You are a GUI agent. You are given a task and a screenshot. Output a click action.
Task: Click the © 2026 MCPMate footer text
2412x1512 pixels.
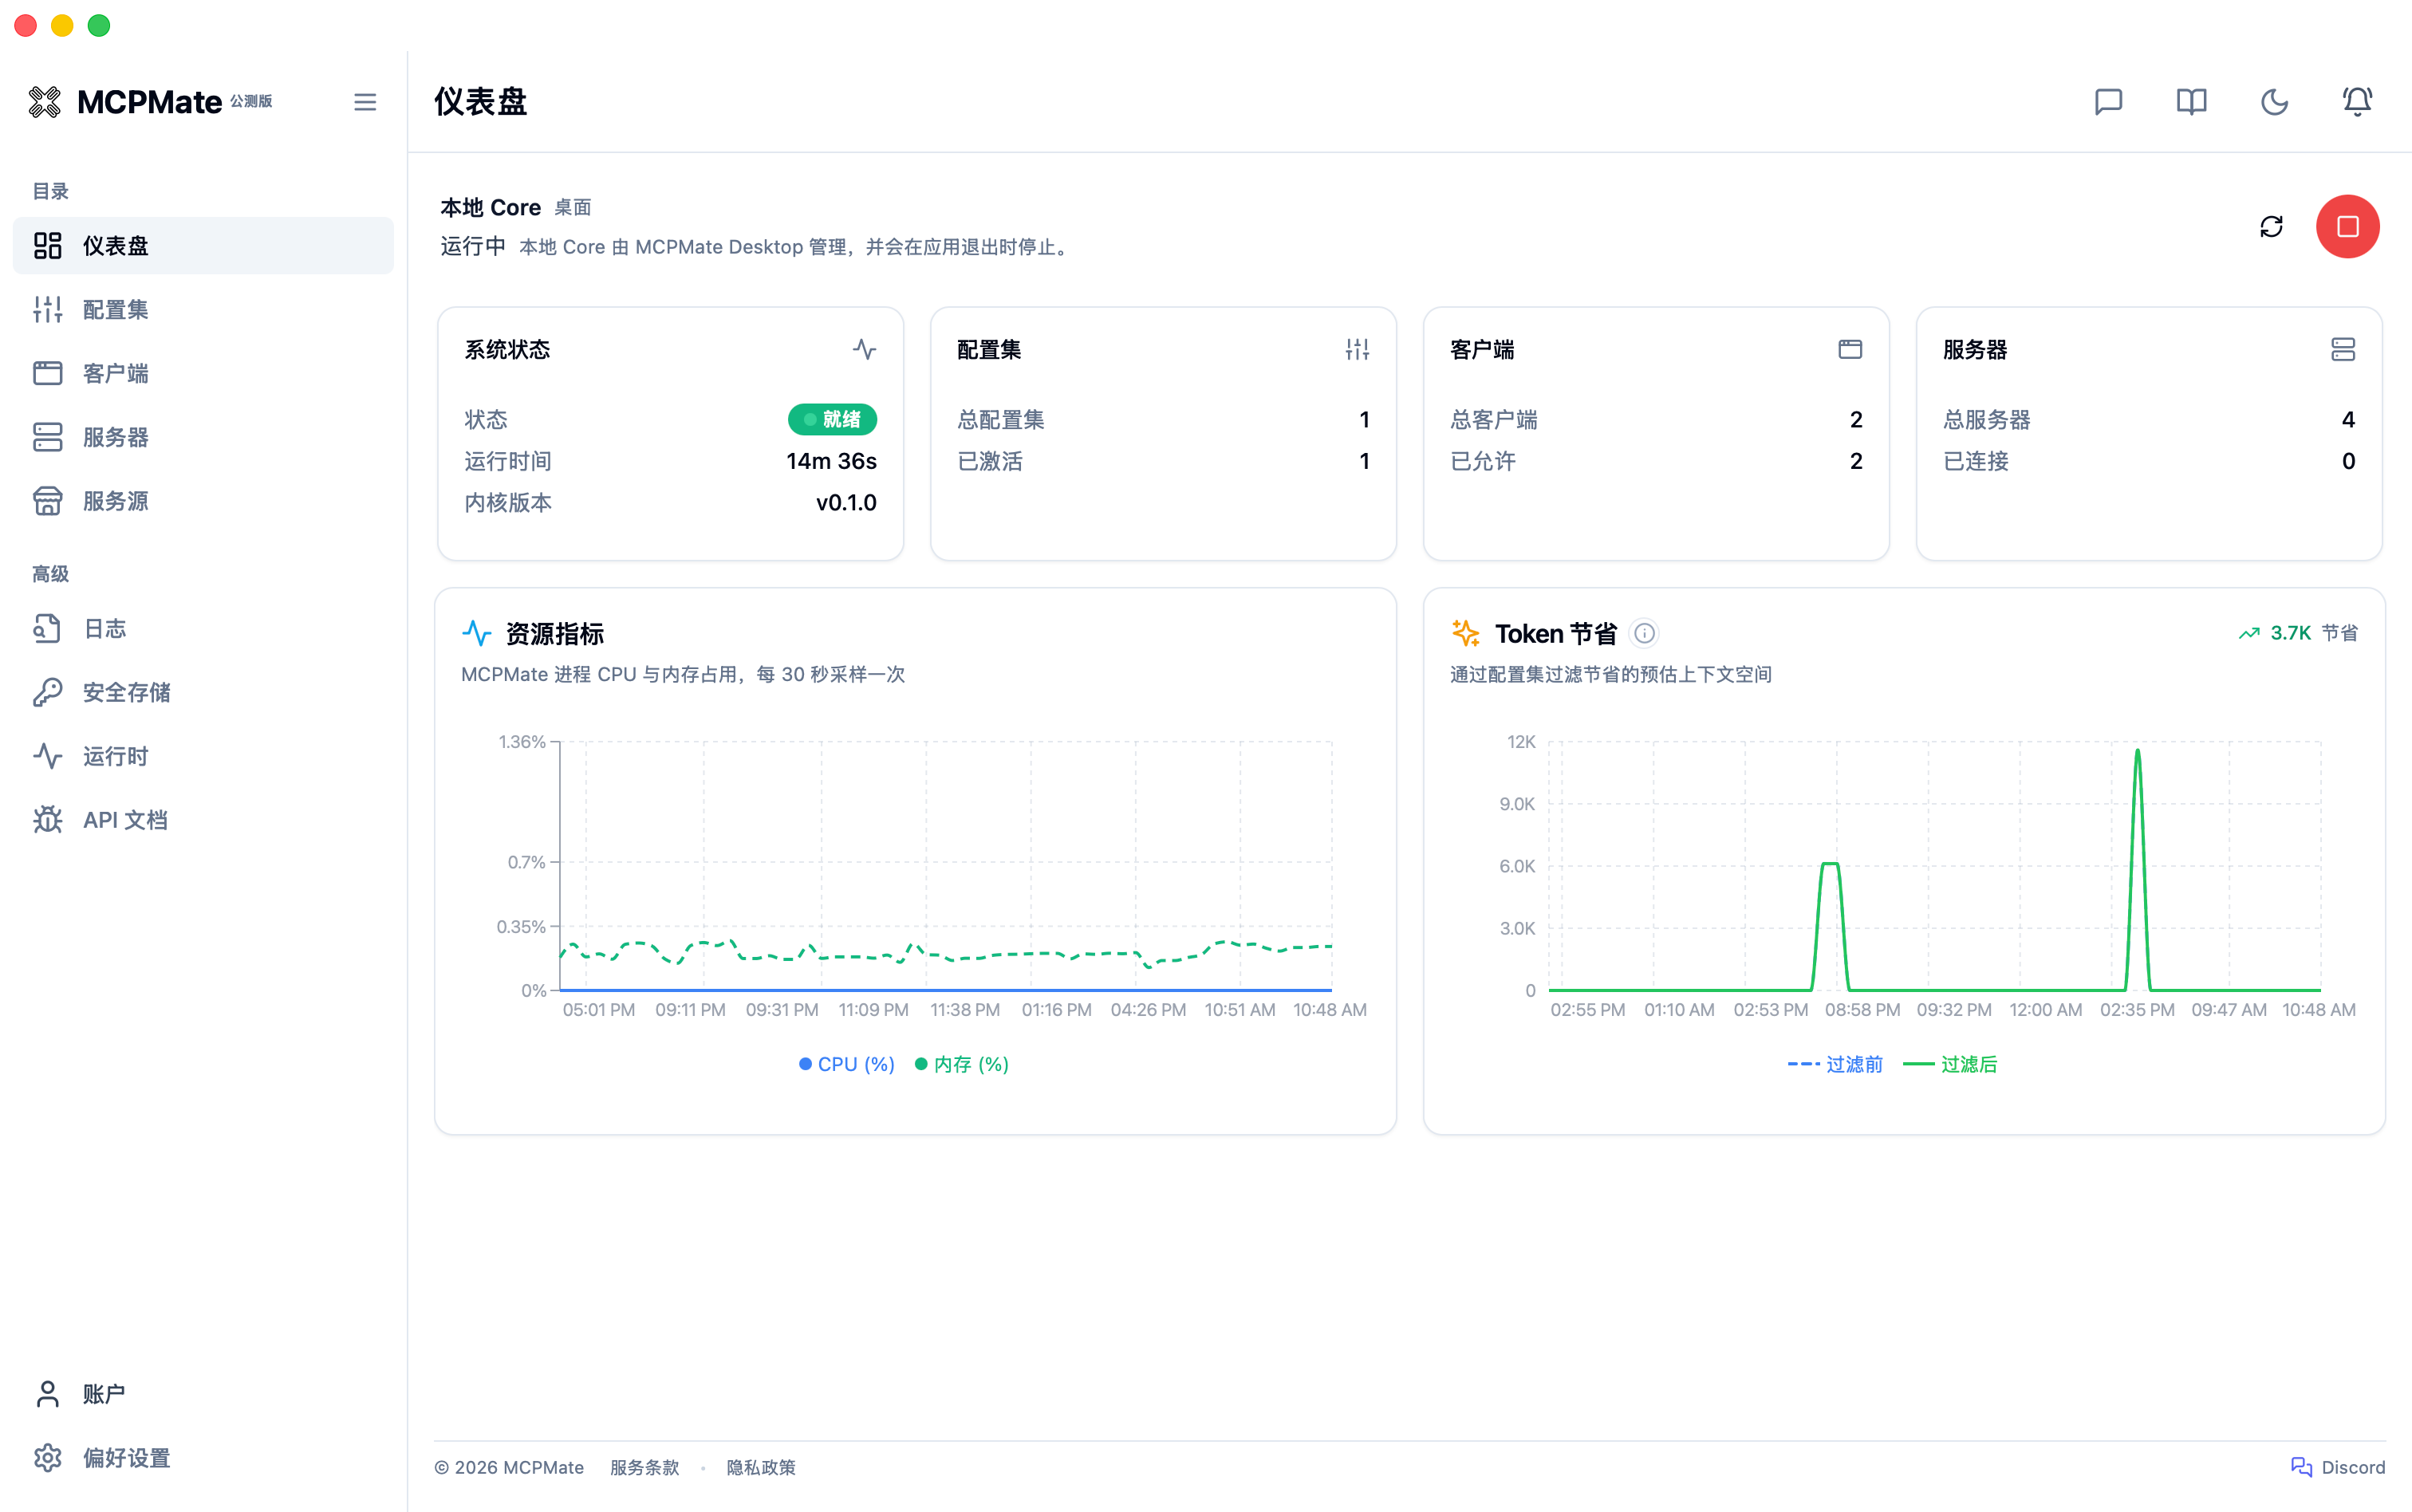pyautogui.click(x=509, y=1467)
